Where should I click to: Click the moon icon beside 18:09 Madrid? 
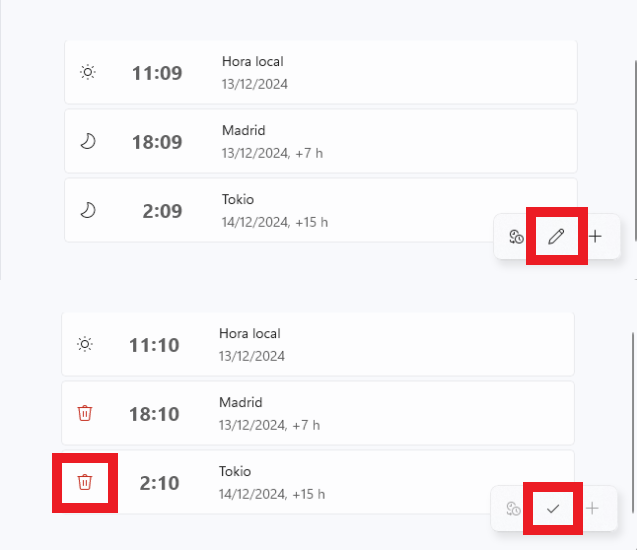tap(88, 141)
